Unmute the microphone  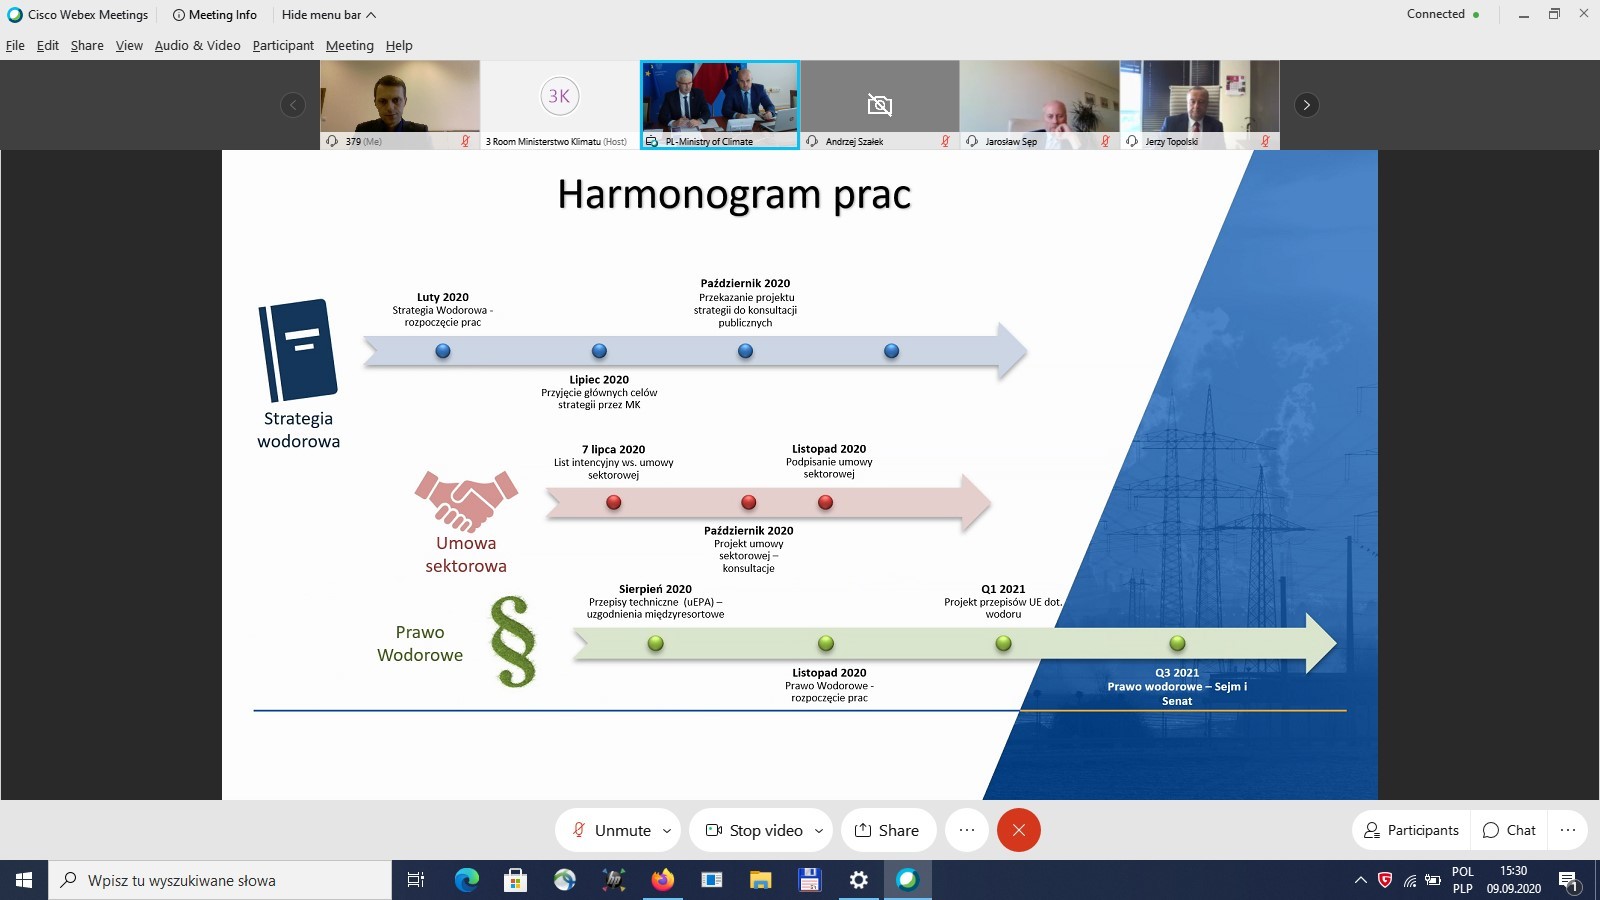[x=610, y=830]
